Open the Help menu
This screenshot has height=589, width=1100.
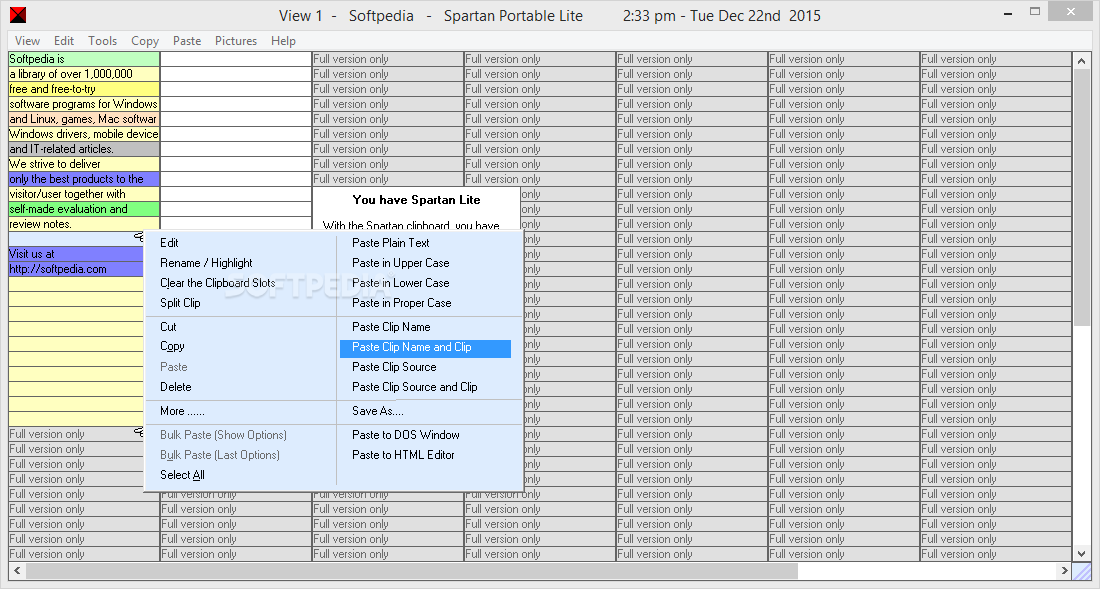pos(283,41)
